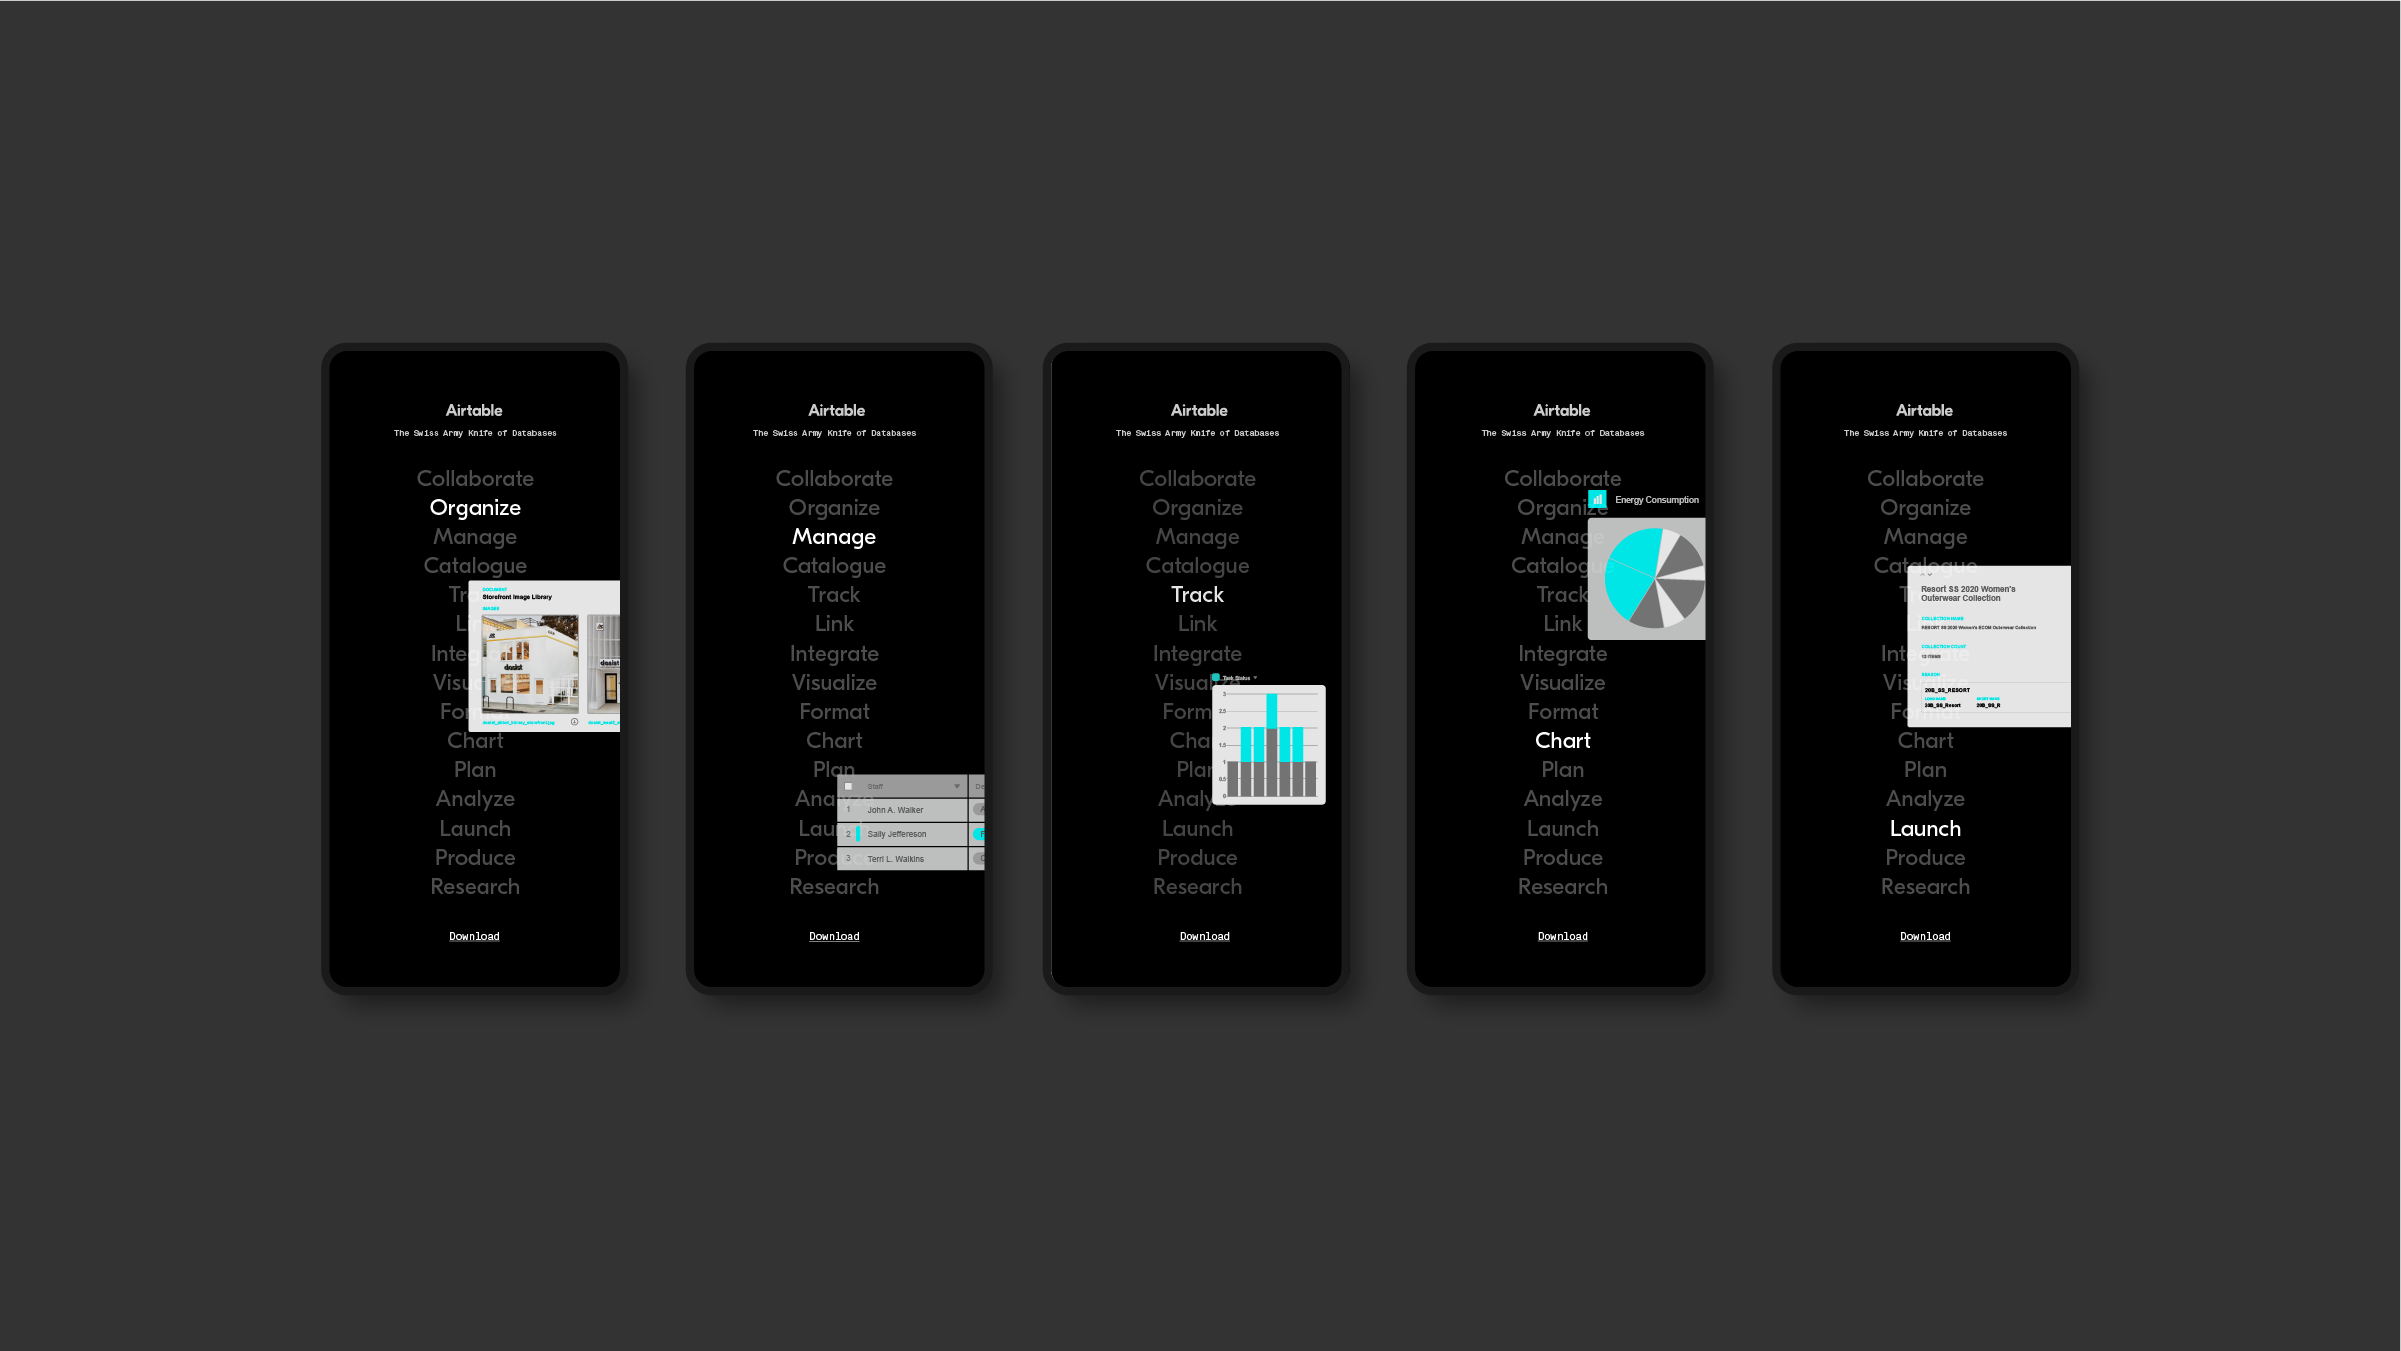
Task: Choose Visualize on the Manage-highlighted phone
Action: pyautogui.click(x=834, y=683)
